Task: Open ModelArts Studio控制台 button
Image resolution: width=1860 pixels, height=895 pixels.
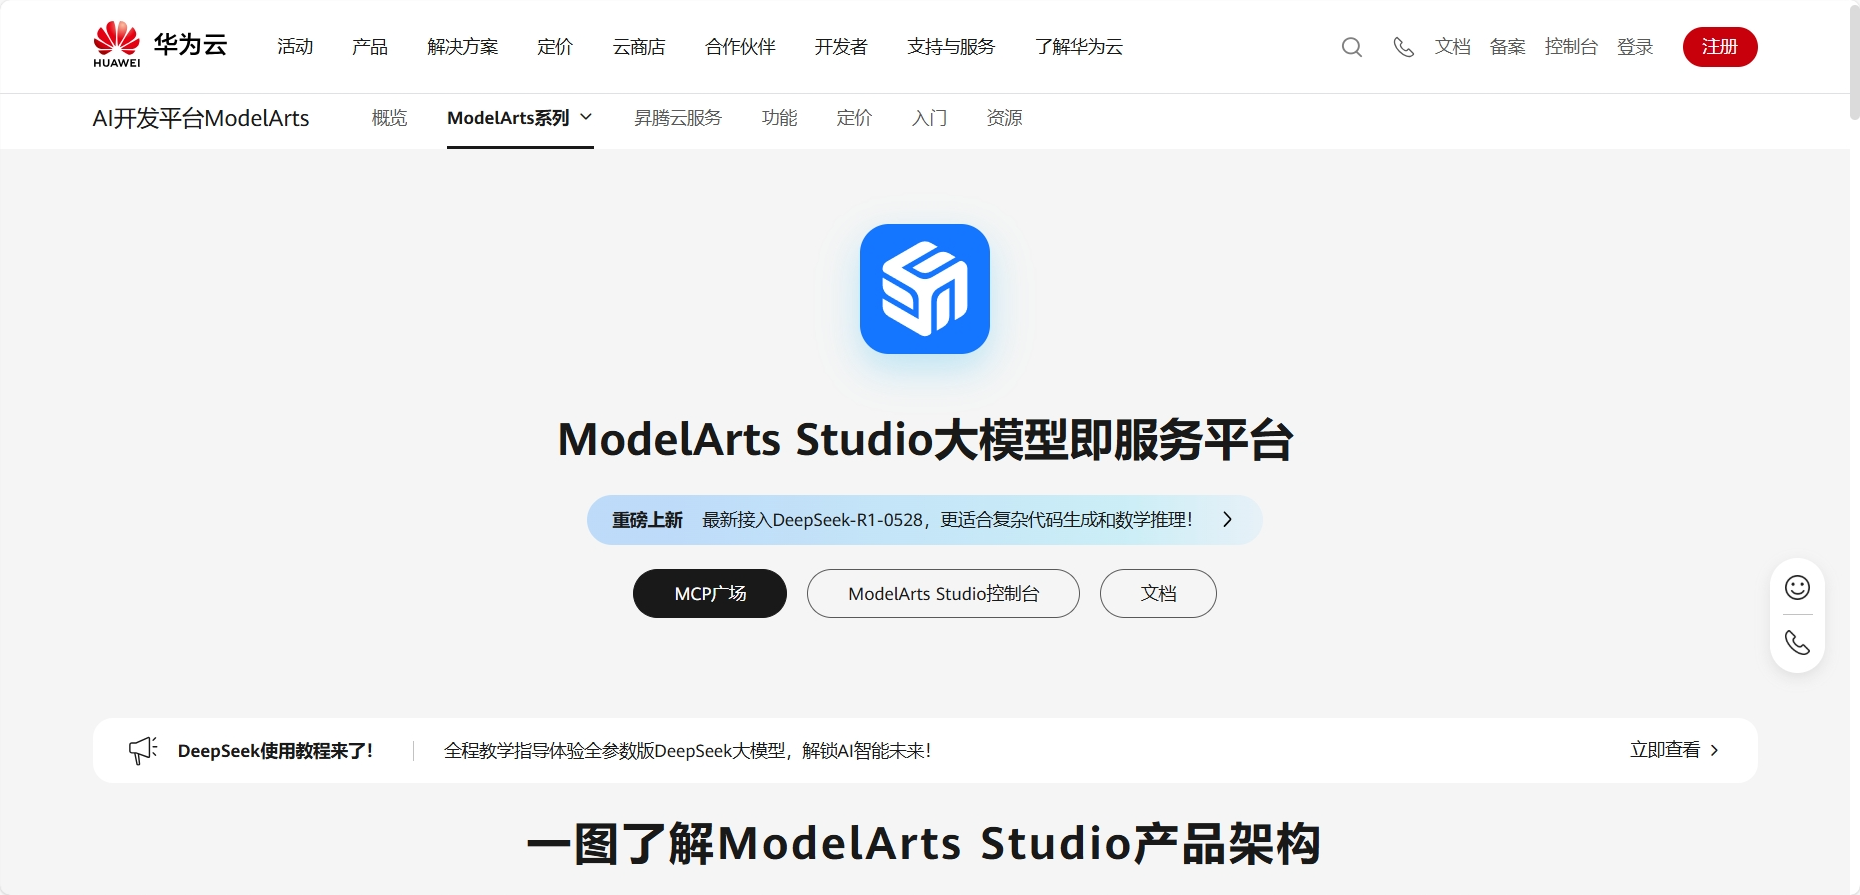Action: (943, 594)
